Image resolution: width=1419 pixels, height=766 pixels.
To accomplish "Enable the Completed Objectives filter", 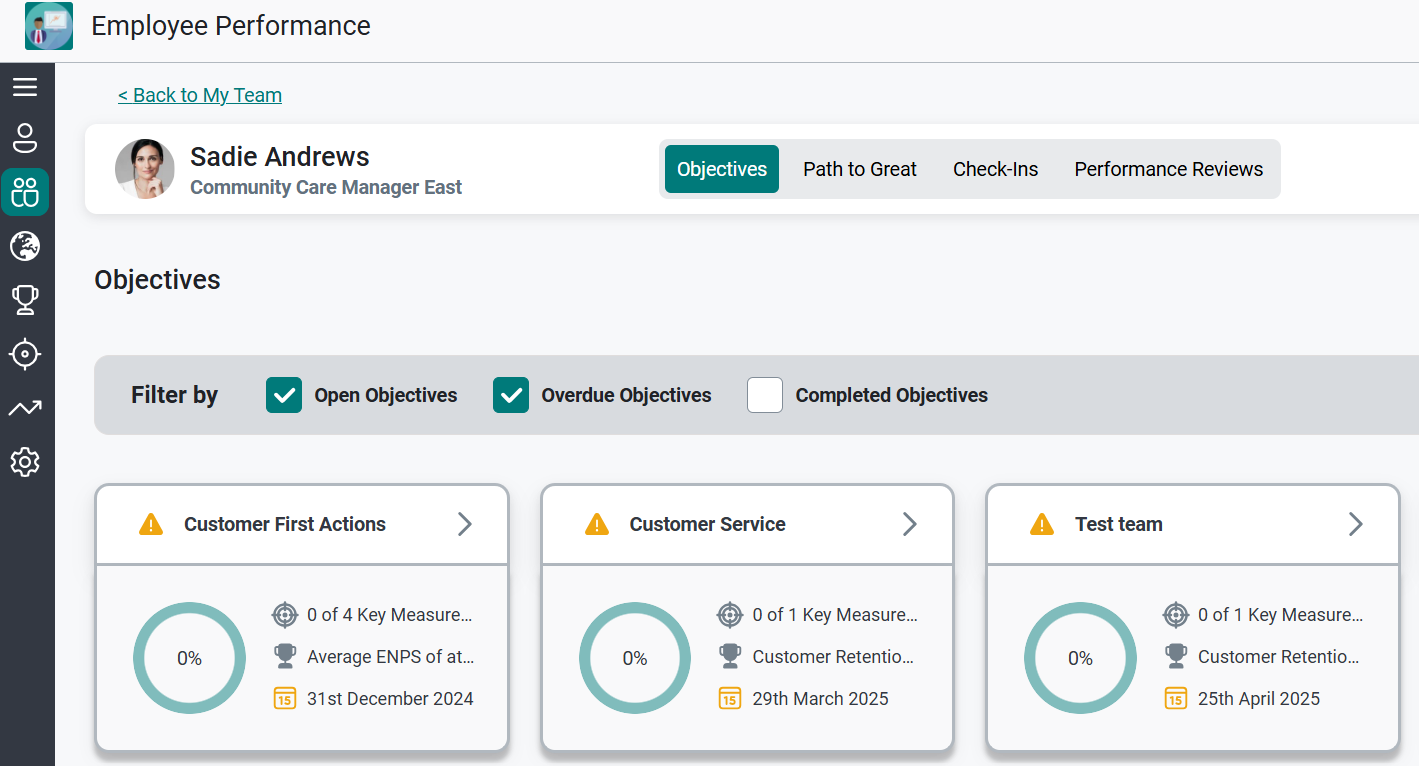I will 764,395.
